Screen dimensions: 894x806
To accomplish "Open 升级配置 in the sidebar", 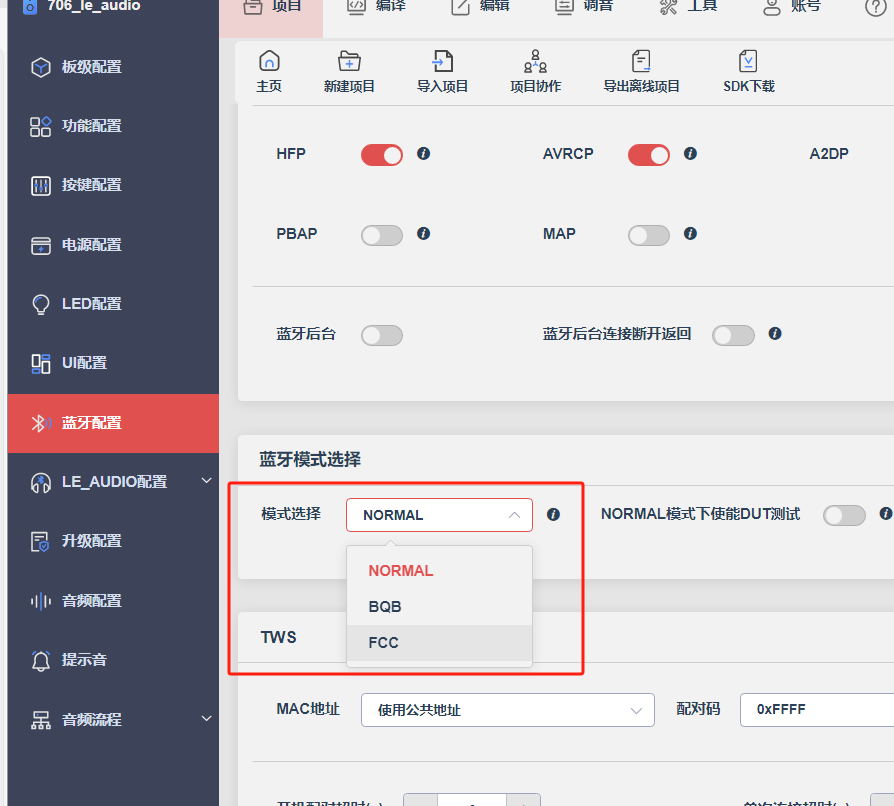I will [113, 541].
